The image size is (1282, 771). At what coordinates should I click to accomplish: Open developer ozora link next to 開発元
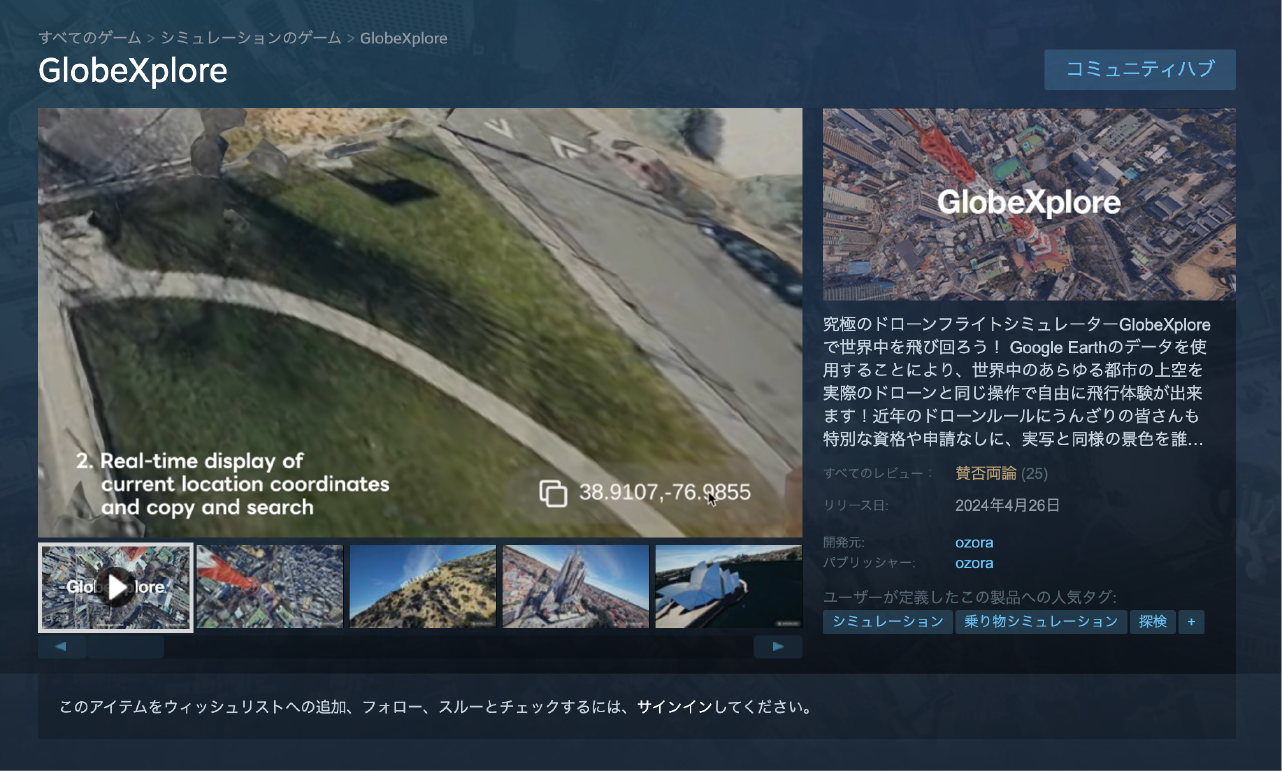[x=974, y=542]
